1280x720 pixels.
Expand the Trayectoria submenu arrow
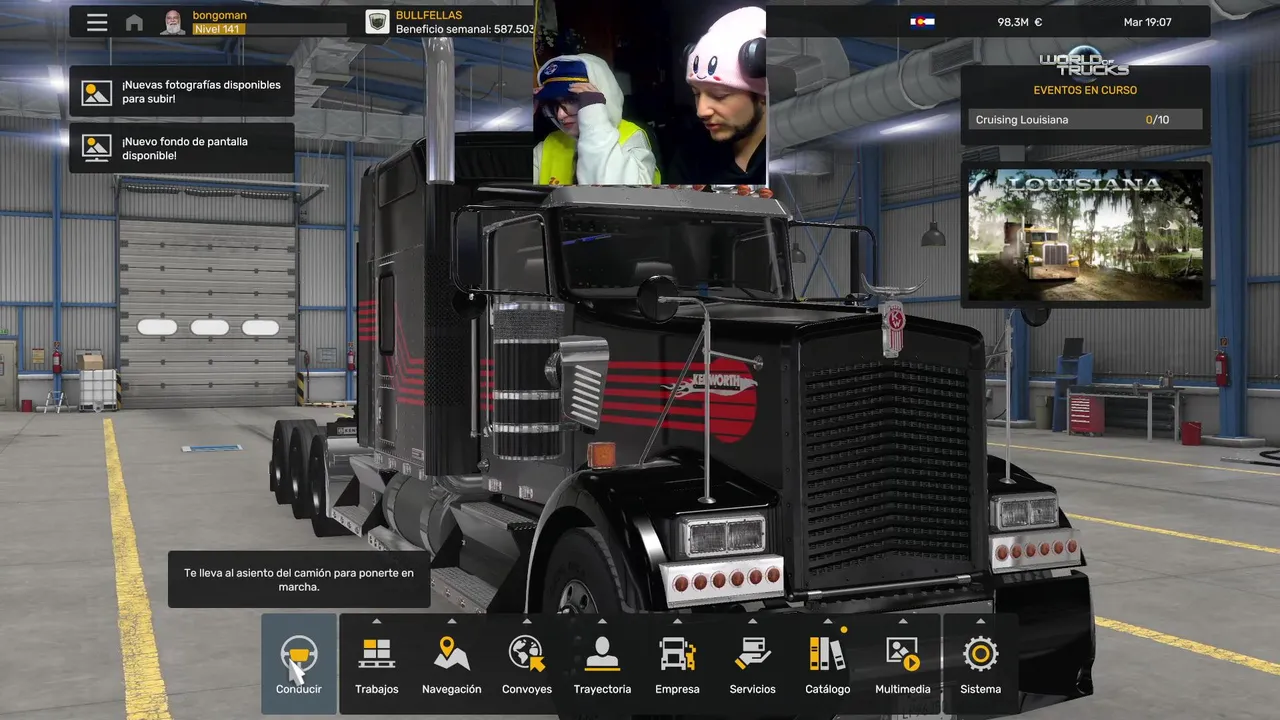coord(602,621)
